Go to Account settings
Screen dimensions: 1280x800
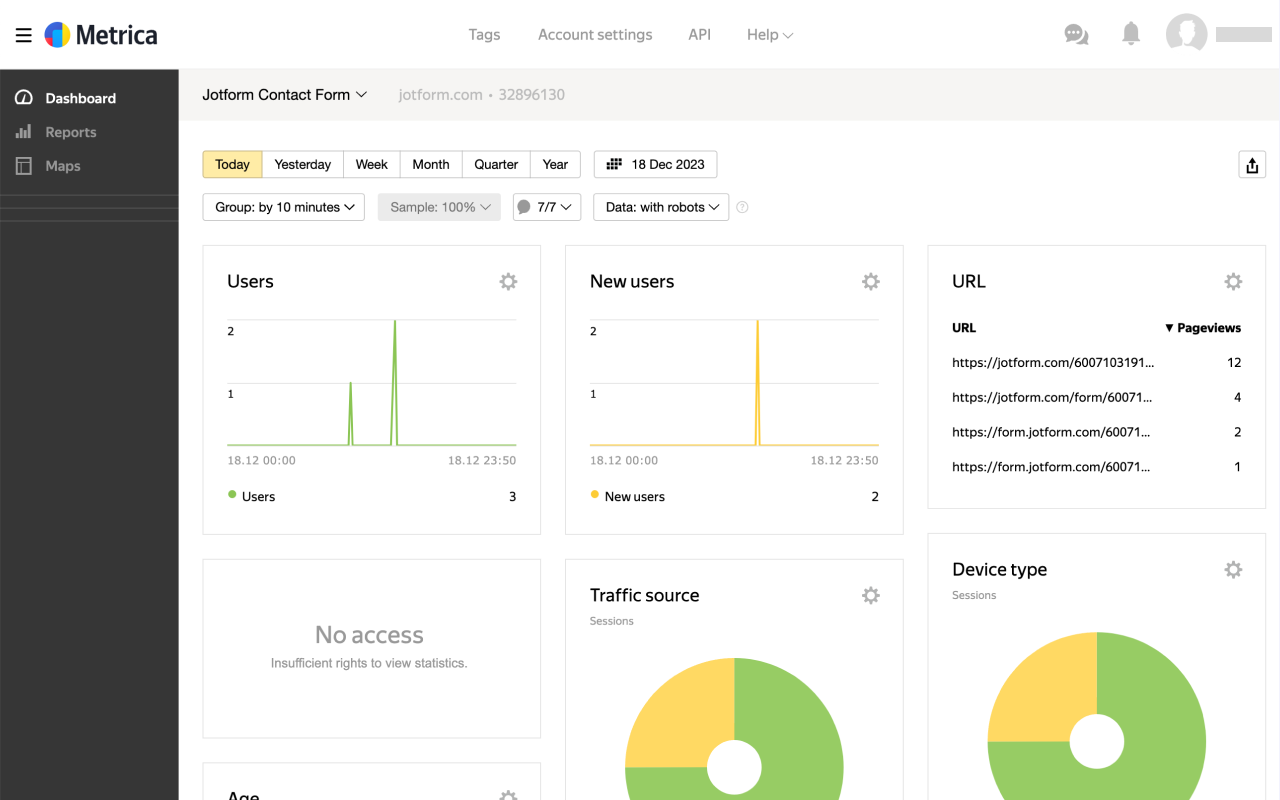click(595, 34)
